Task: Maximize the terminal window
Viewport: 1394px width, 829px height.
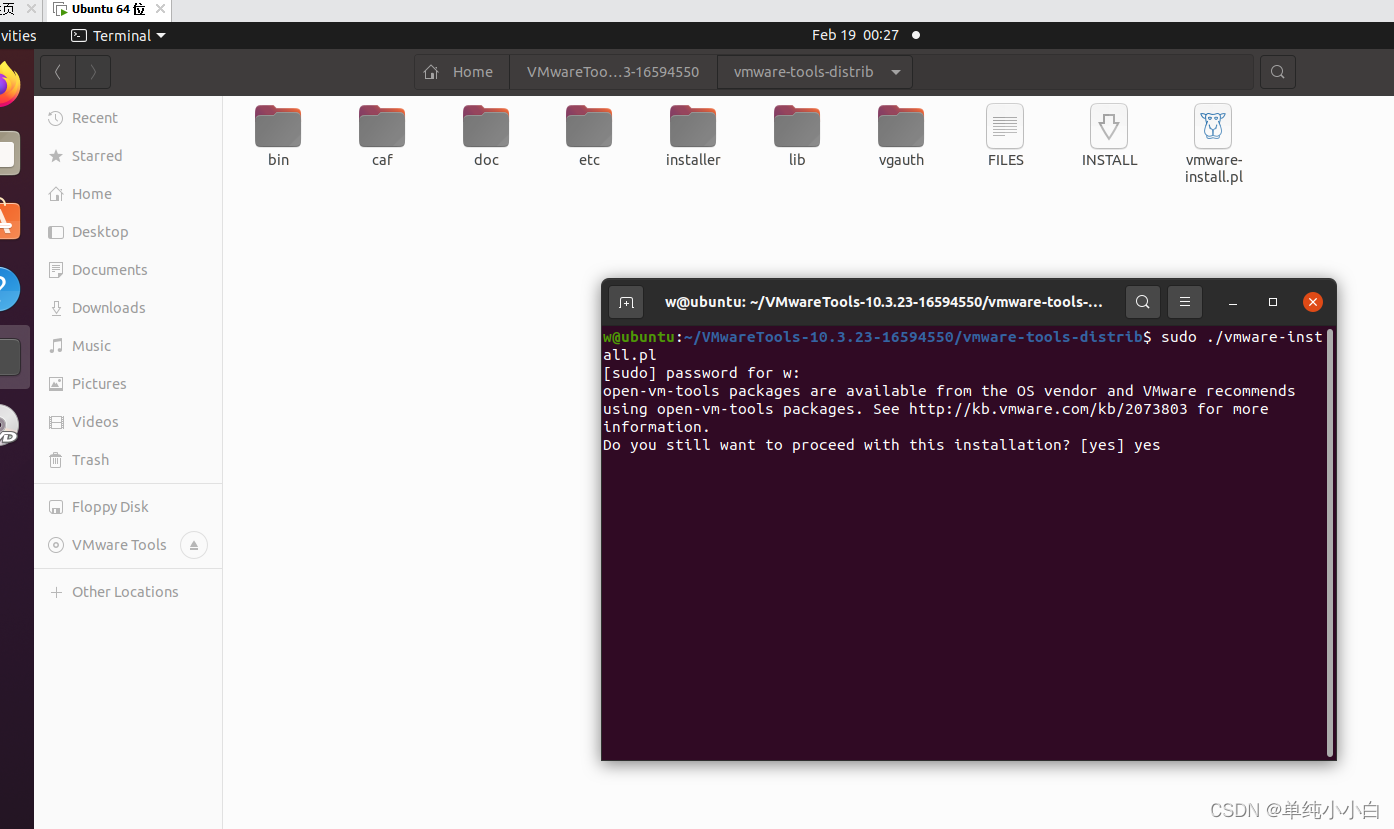Action: pyautogui.click(x=1273, y=302)
